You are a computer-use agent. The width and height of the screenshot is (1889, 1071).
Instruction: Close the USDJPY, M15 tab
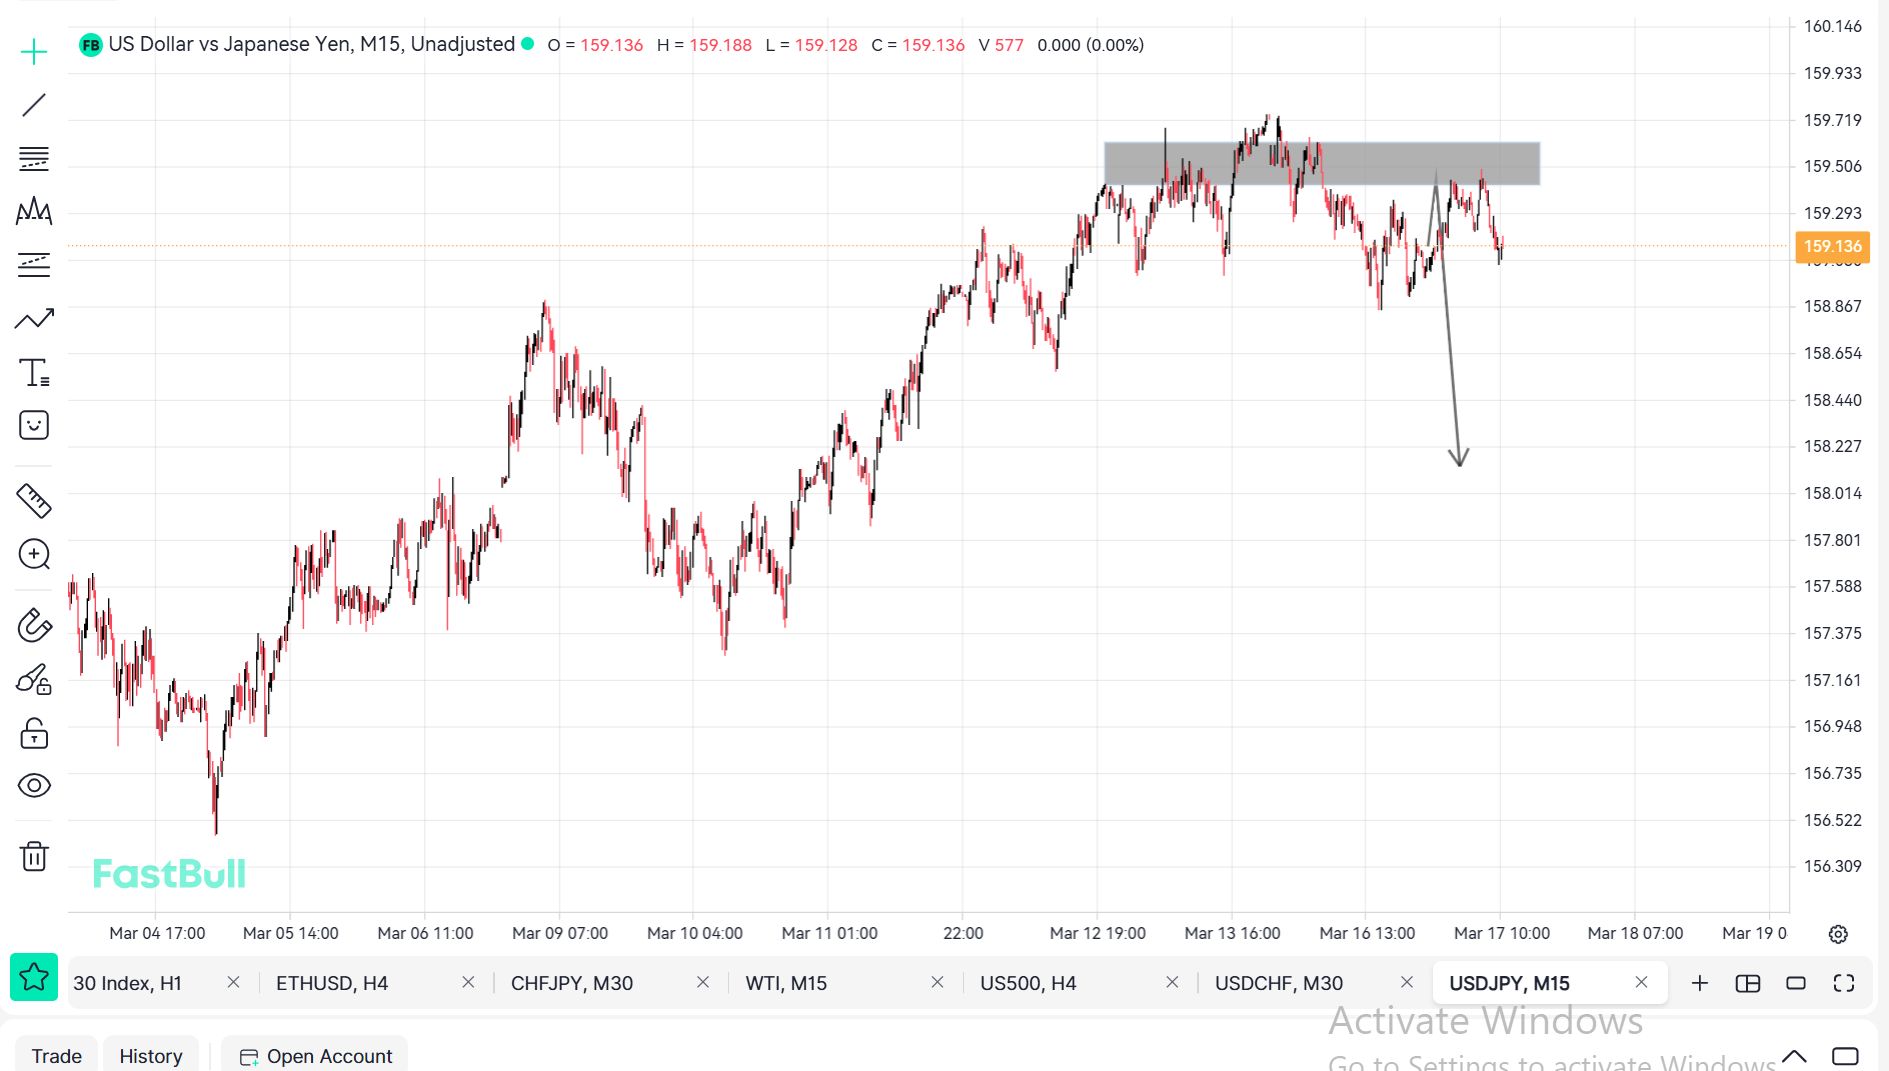coord(1641,983)
